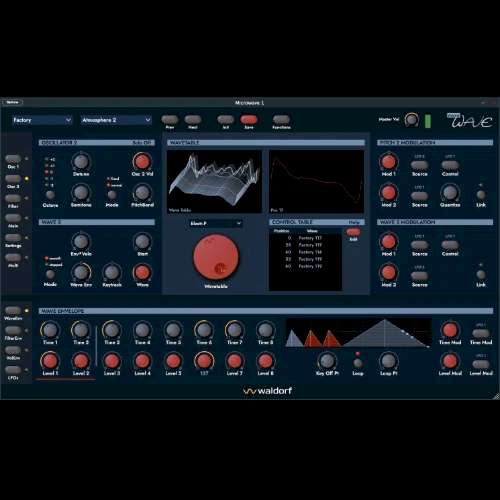Viewport: 500px width, 500px height.
Task: Expand the wavetable selection dropdown
Action: (216, 223)
